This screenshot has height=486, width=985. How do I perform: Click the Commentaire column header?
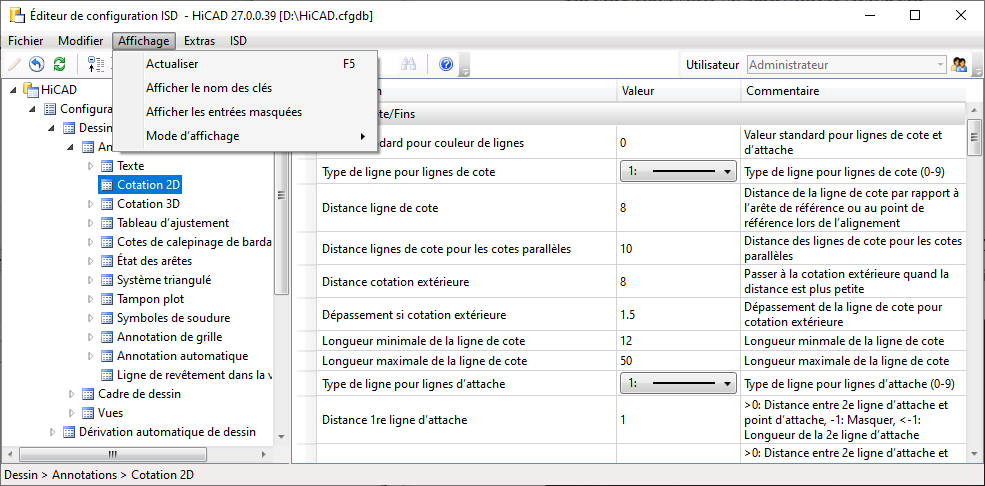pos(782,91)
